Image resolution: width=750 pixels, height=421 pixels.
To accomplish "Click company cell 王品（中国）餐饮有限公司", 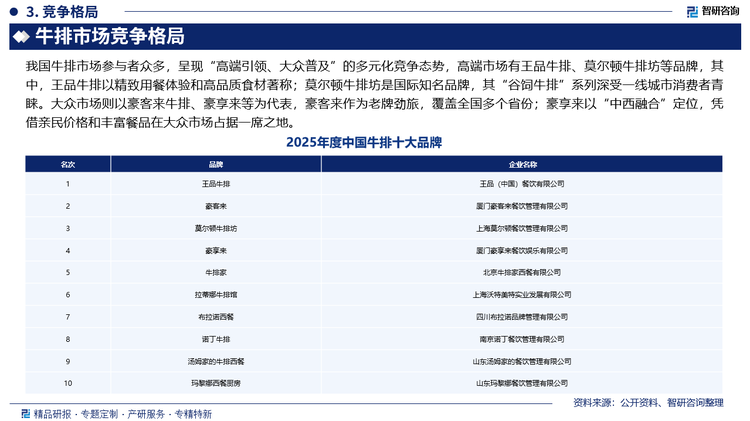I will 522,184.
